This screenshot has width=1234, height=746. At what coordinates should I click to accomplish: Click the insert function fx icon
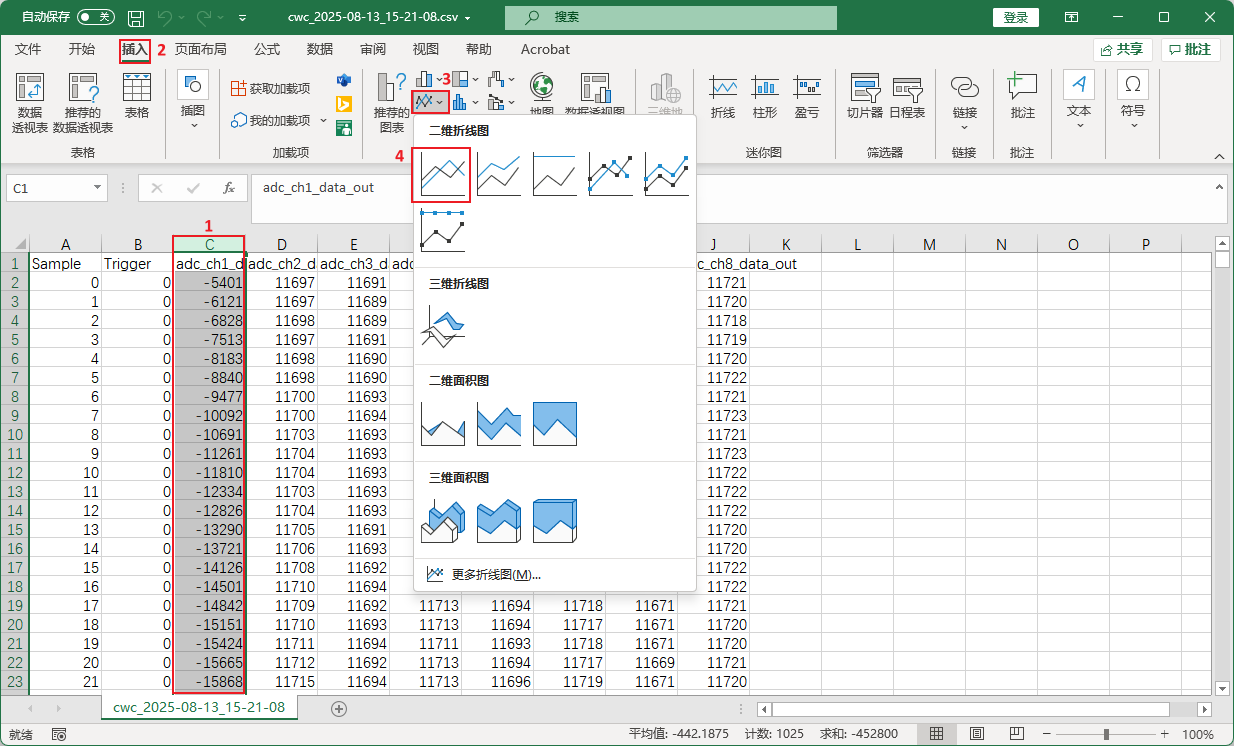pyautogui.click(x=229, y=188)
